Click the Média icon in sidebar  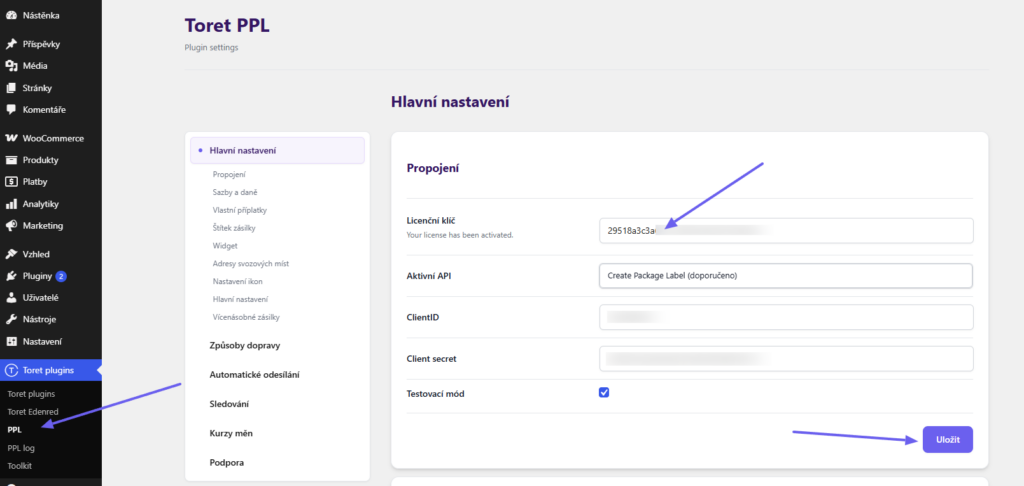coord(10,66)
